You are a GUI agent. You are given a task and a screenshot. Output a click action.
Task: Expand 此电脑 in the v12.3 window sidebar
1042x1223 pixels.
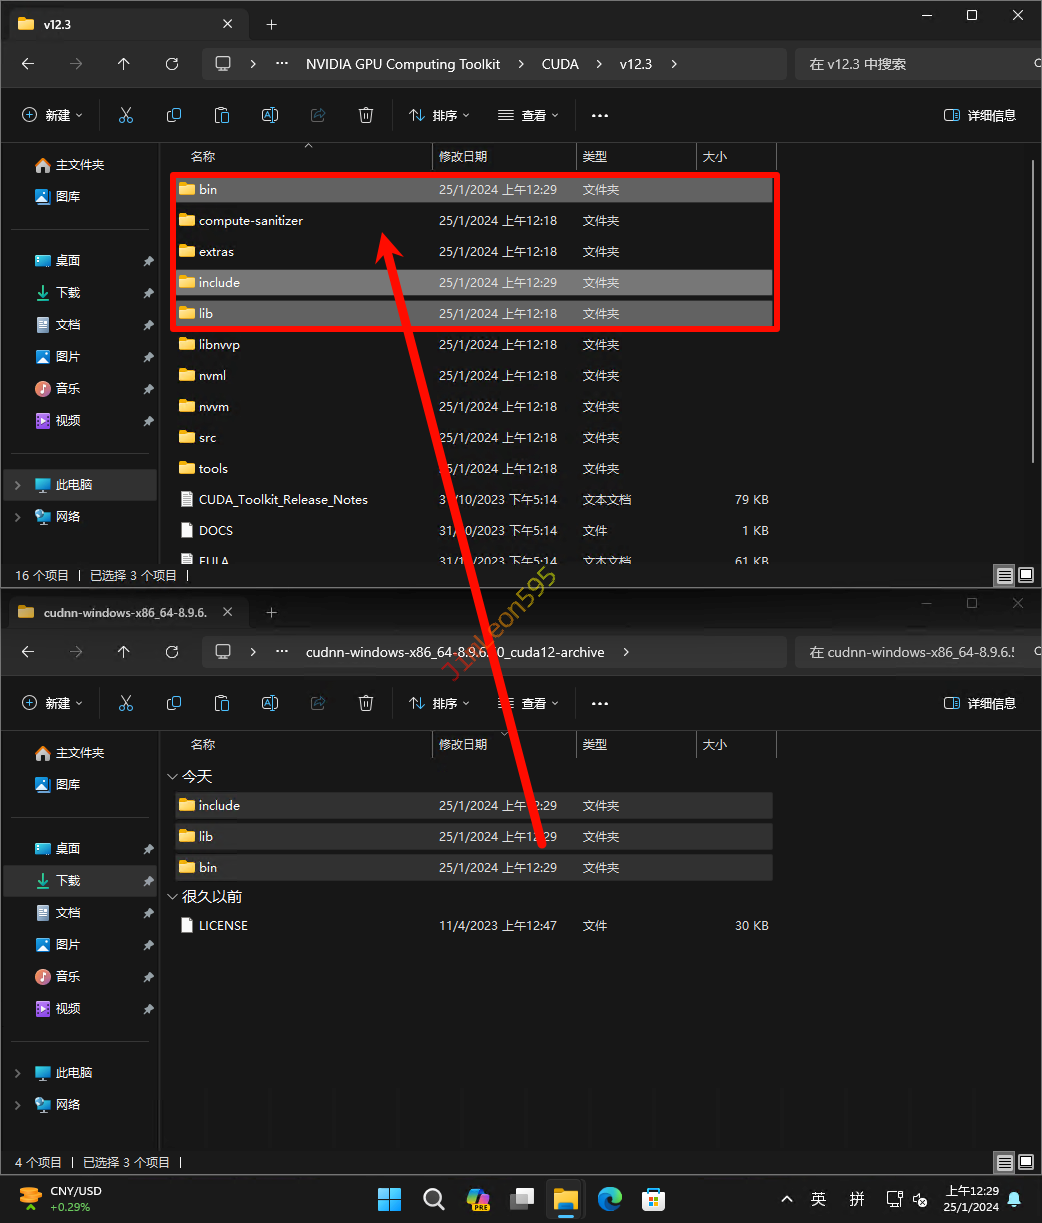coord(17,485)
